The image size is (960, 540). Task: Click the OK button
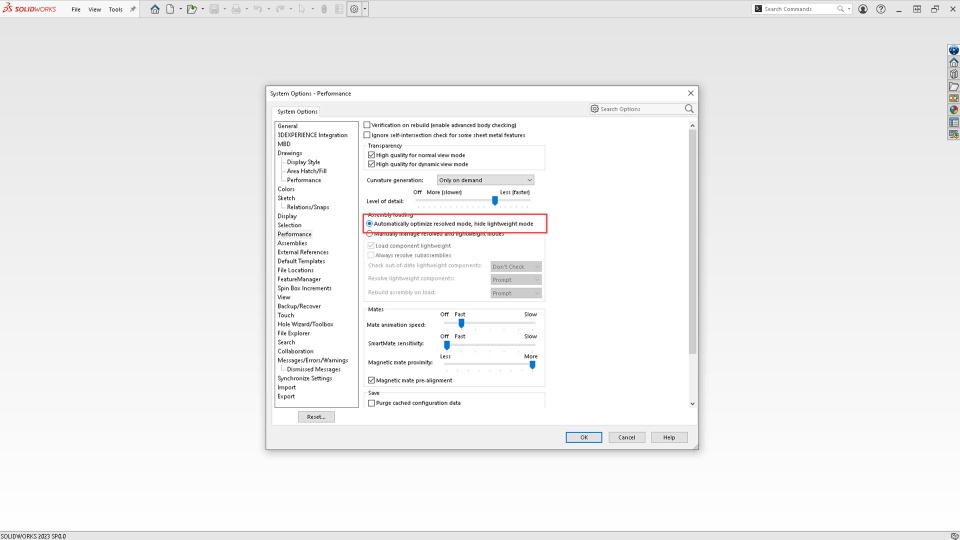pos(583,437)
